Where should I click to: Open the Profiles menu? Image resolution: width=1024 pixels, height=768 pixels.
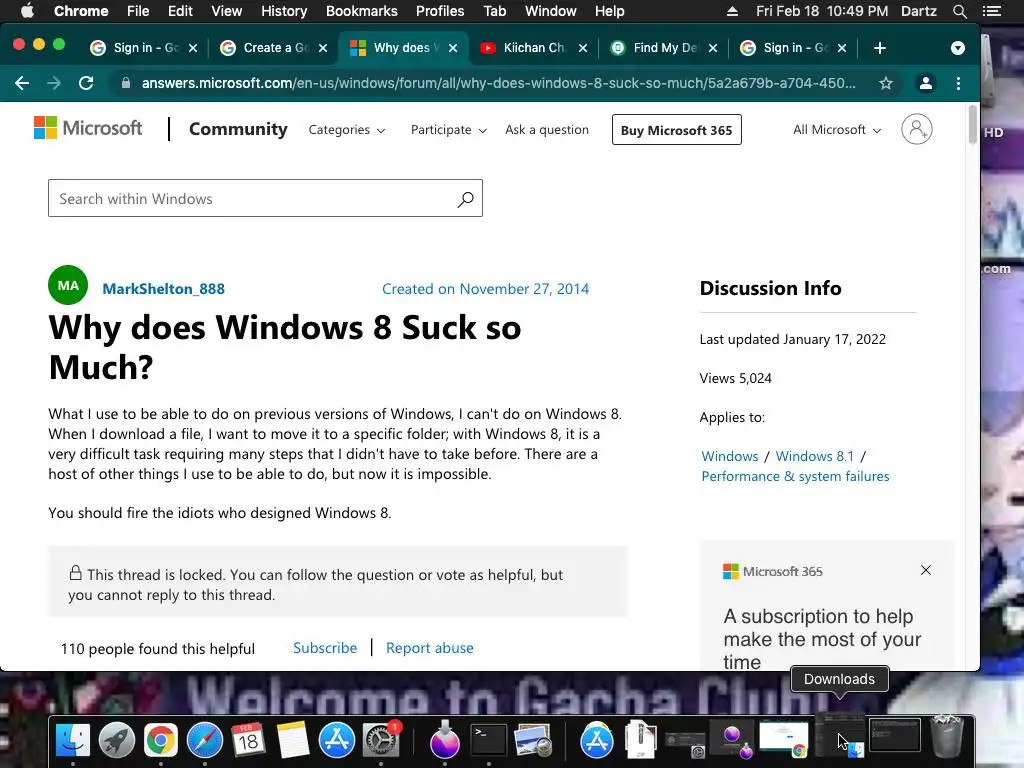(440, 11)
